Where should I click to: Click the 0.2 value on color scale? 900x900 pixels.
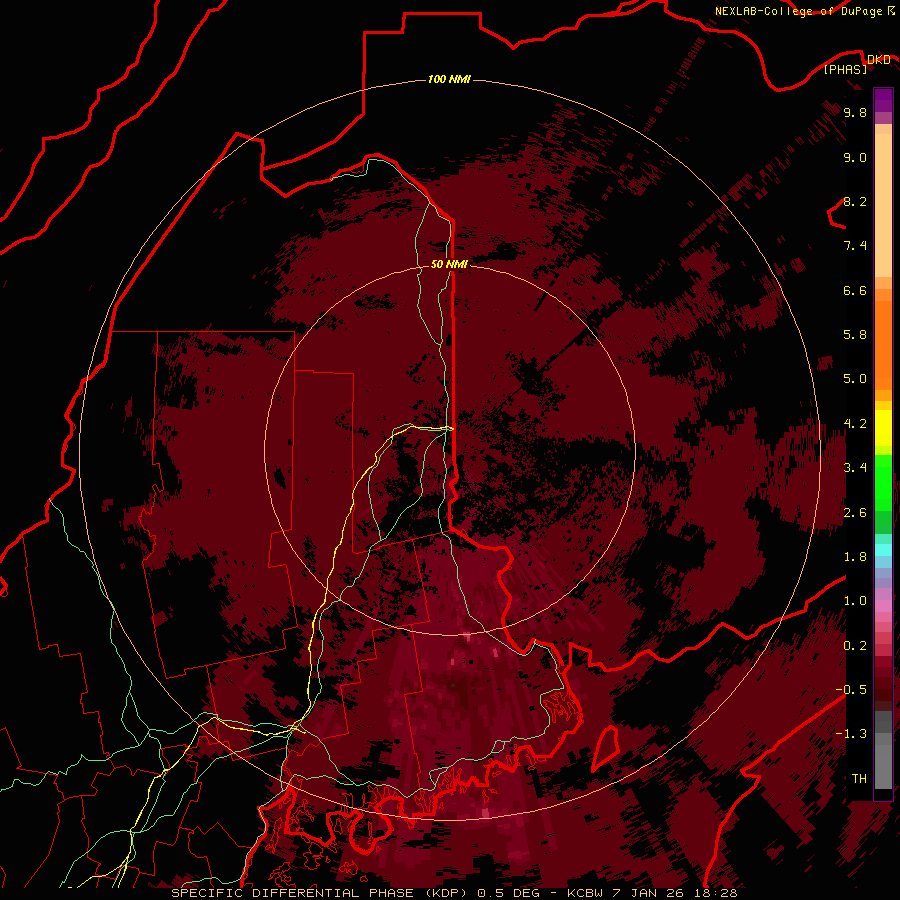(x=855, y=646)
